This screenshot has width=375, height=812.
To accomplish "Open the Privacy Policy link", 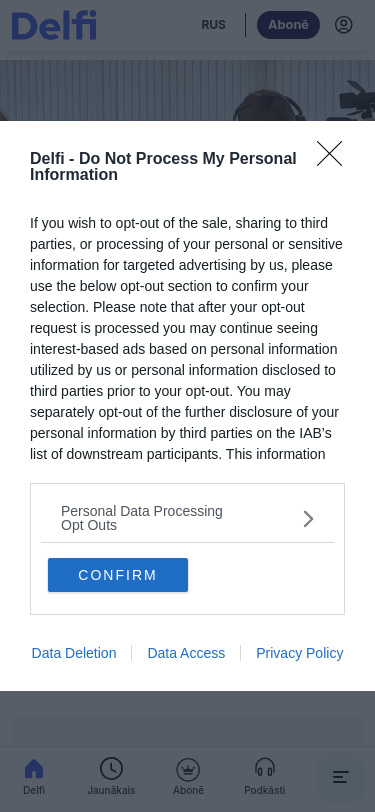I will (x=300, y=653).
